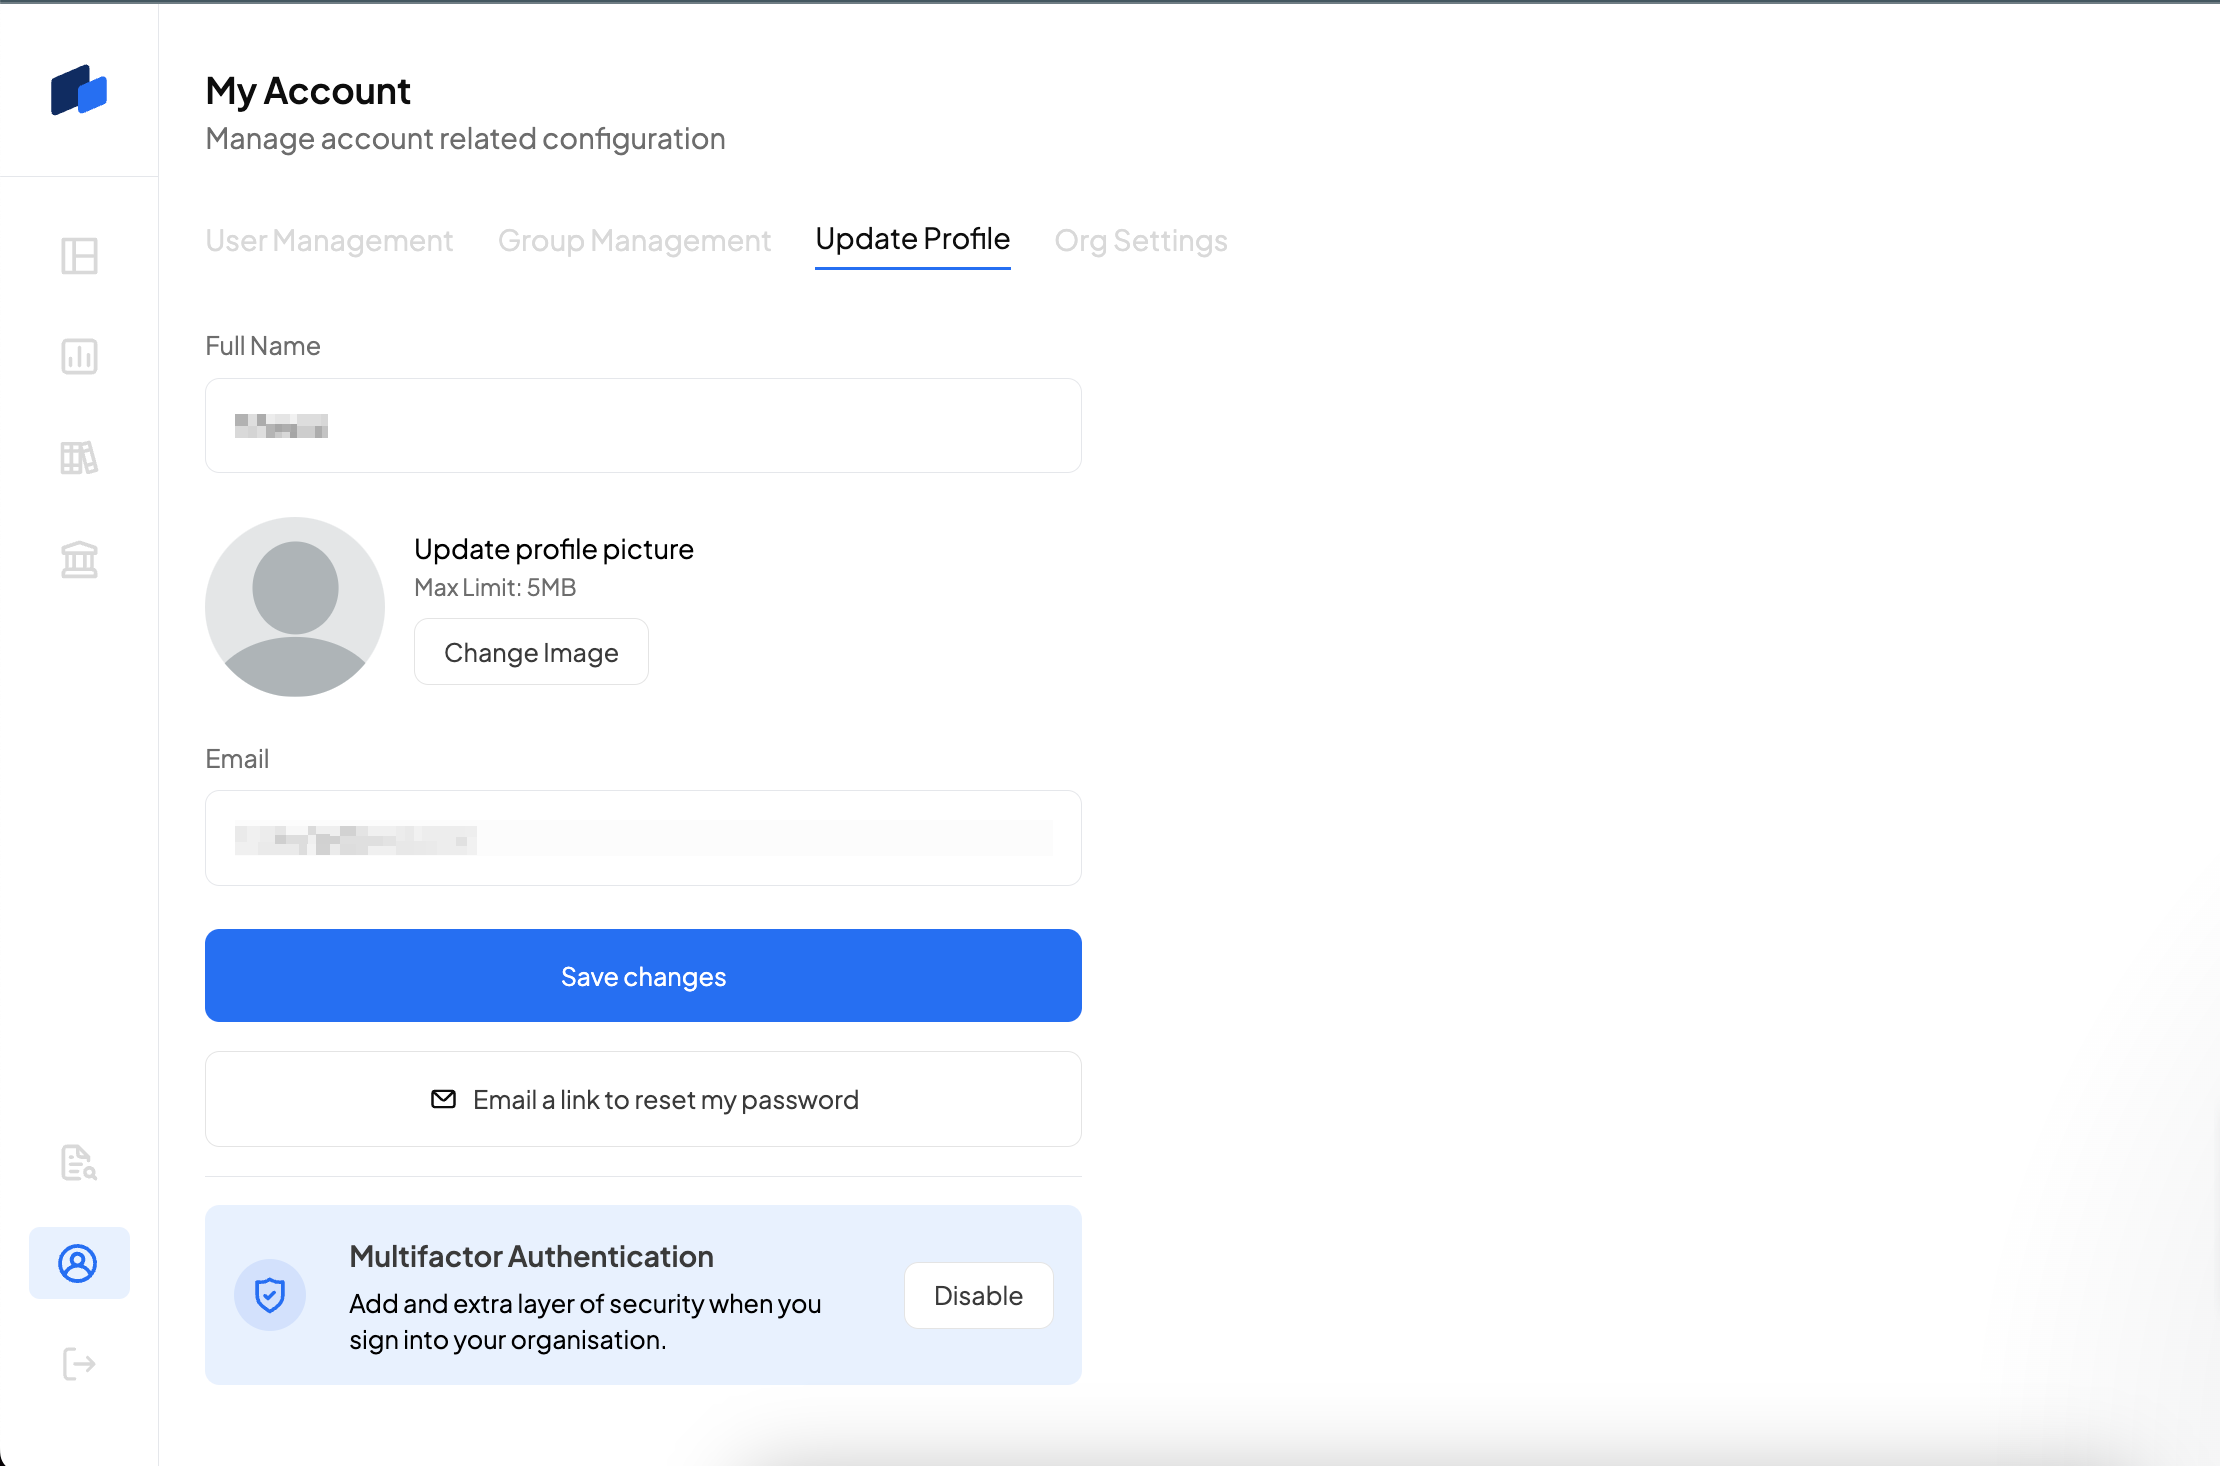This screenshot has height=1466, width=2220.
Task: Switch to Group Management tab
Action: tap(634, 241)
